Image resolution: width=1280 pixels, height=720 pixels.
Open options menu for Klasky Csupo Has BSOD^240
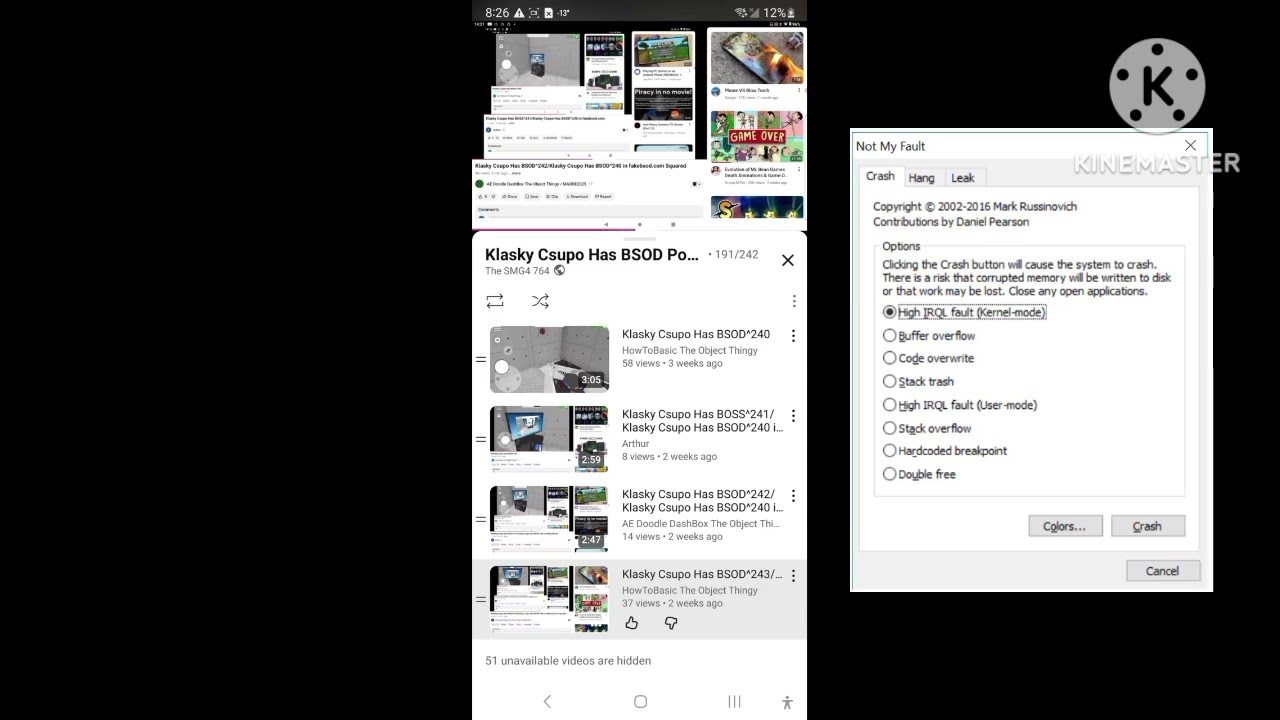[x=793, y=336]
